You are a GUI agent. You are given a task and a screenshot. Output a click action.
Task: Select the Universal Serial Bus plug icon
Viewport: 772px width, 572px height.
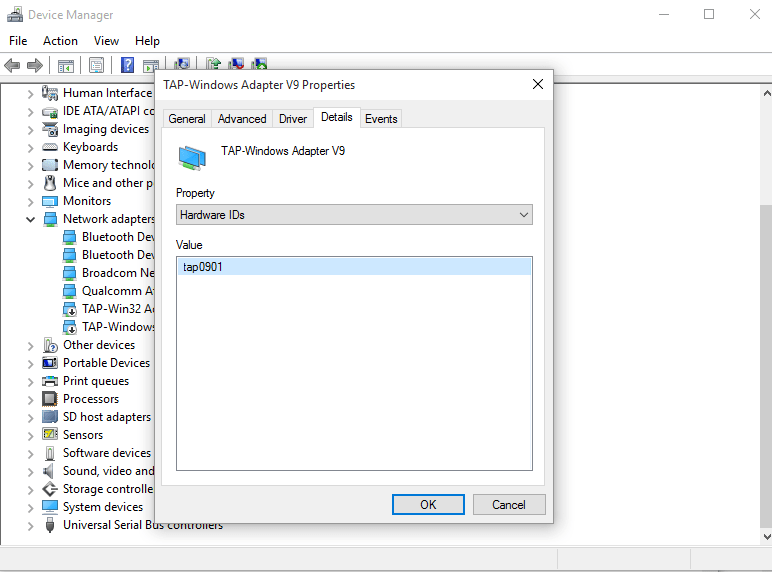(x=50, y=525)
